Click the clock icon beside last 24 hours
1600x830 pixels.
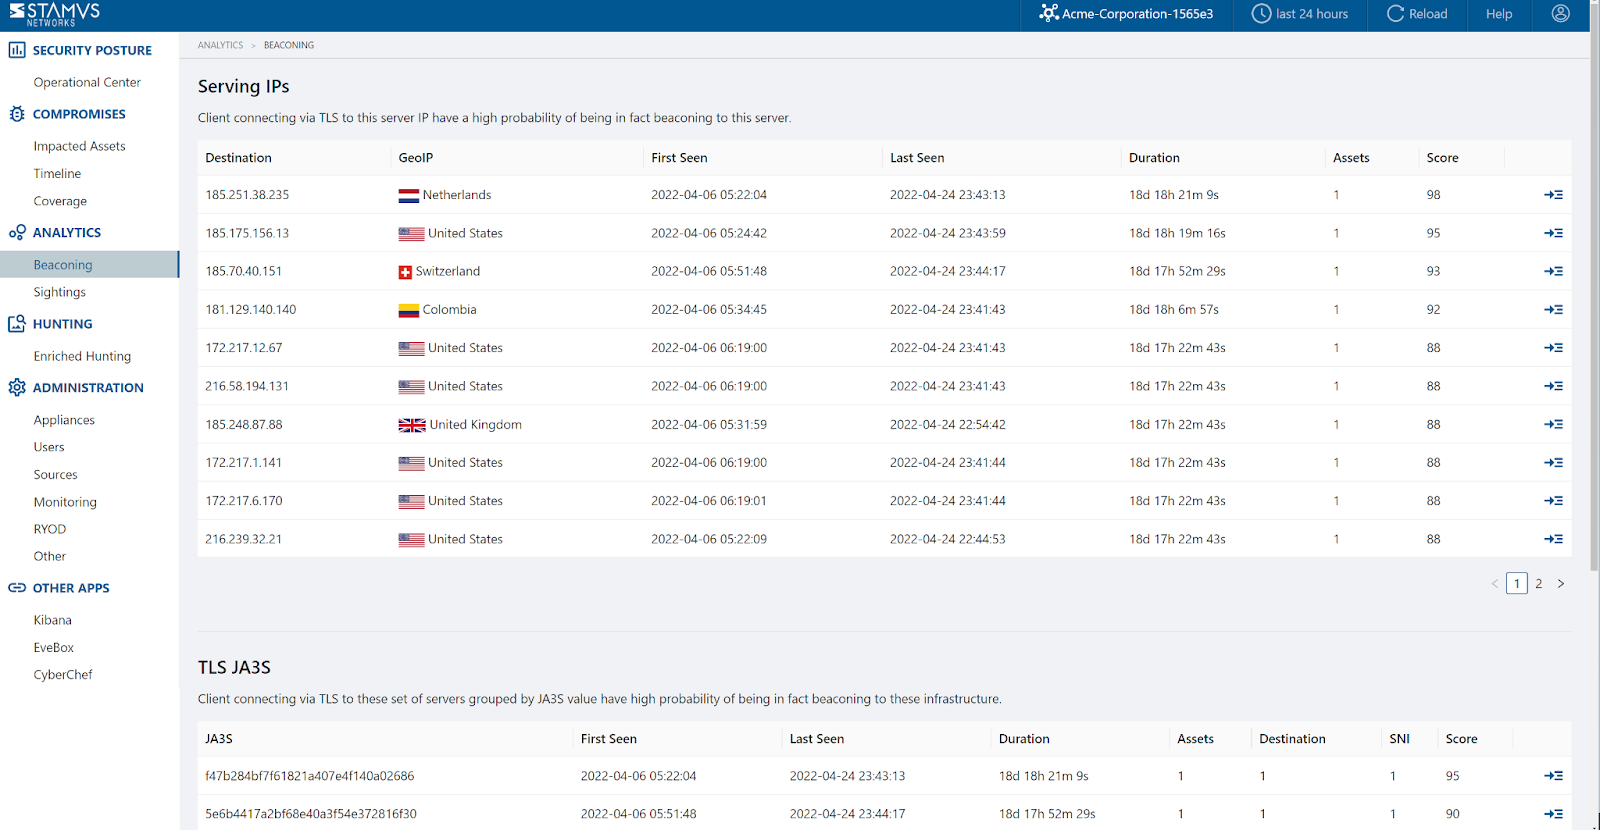[x=1261, y=14]
